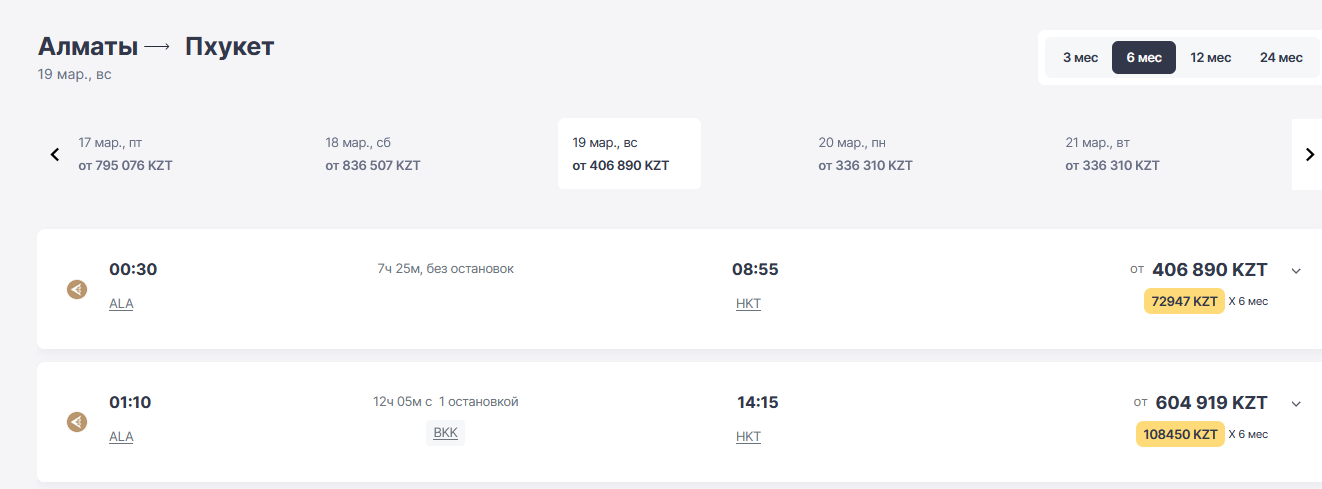Show earlier dates with left arrow
The height and width of the screenshot is (489, 1322).
click(55, 154)
